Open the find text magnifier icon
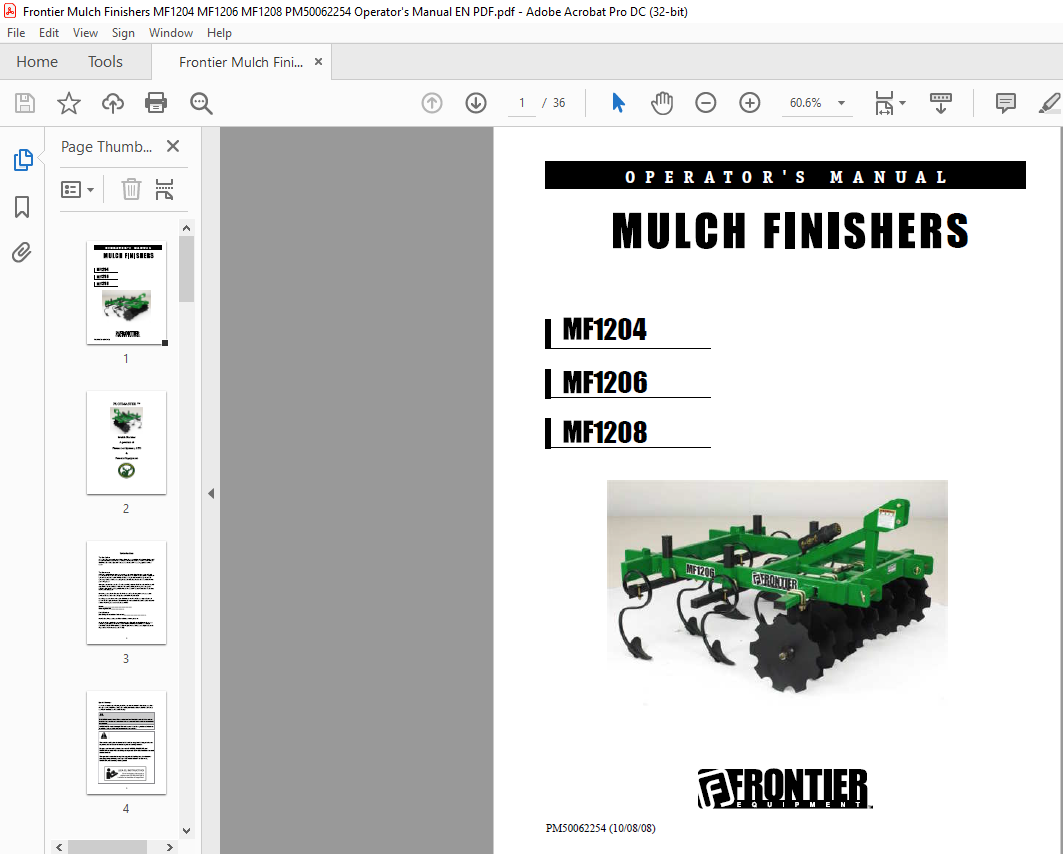Image resolution: width=1063 pixels, height=854 pixels. (201, 103)
